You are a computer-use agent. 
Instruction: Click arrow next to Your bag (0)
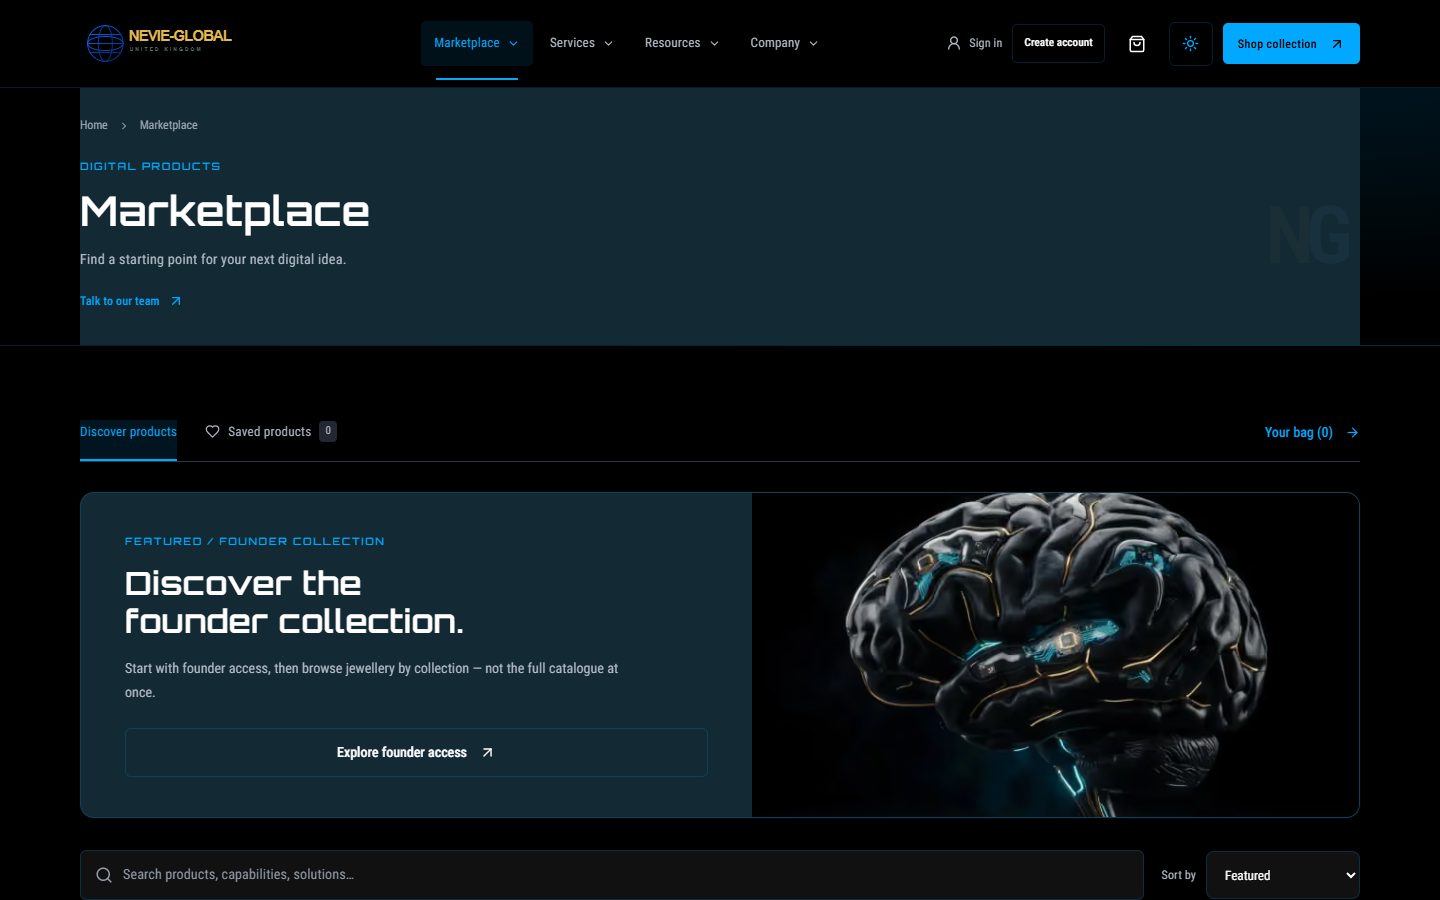click(x=1352, y=432)
